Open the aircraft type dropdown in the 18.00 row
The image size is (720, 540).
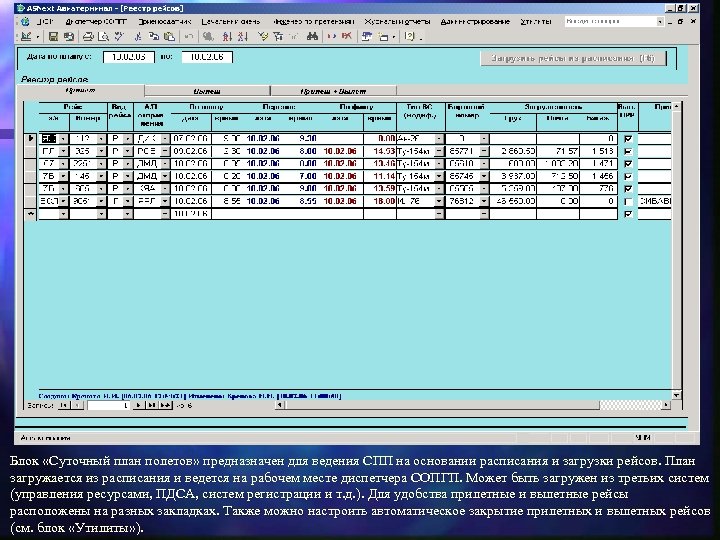(x=439, y=201)
